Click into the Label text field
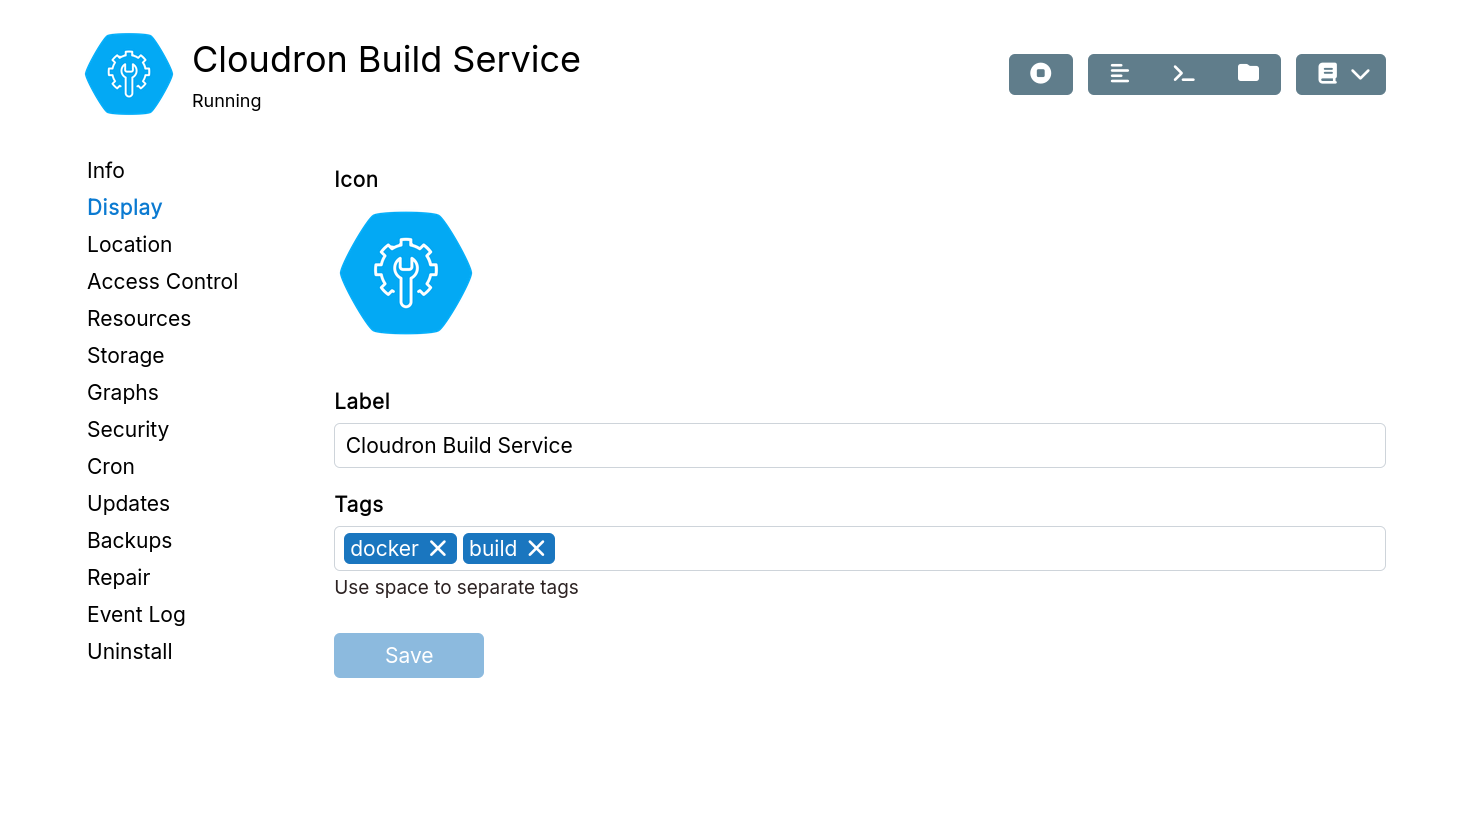Image resolution: width=1476 pixels, height=826 pixels. [x=859, y=445]
